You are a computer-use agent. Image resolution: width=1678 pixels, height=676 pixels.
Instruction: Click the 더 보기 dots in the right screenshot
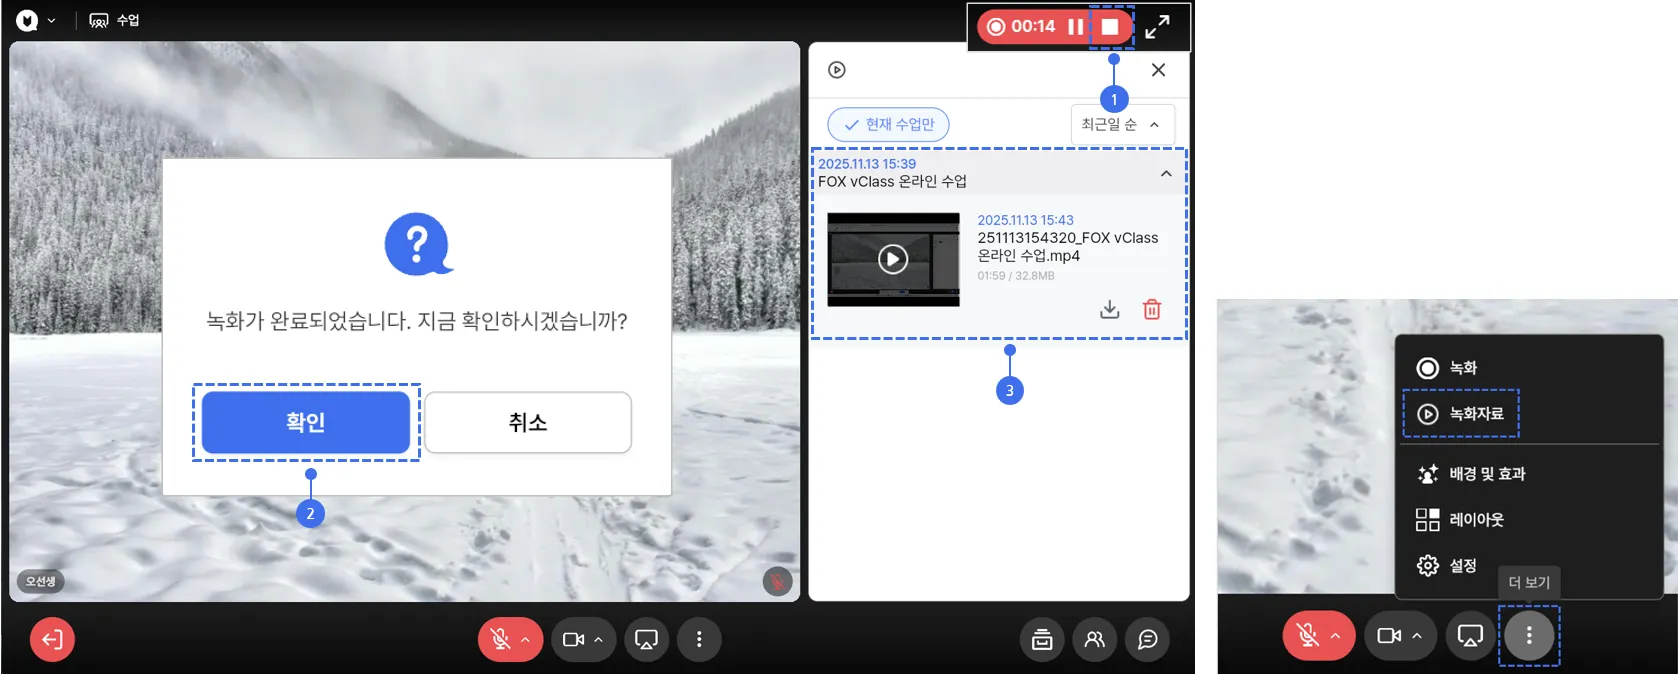1529,635
